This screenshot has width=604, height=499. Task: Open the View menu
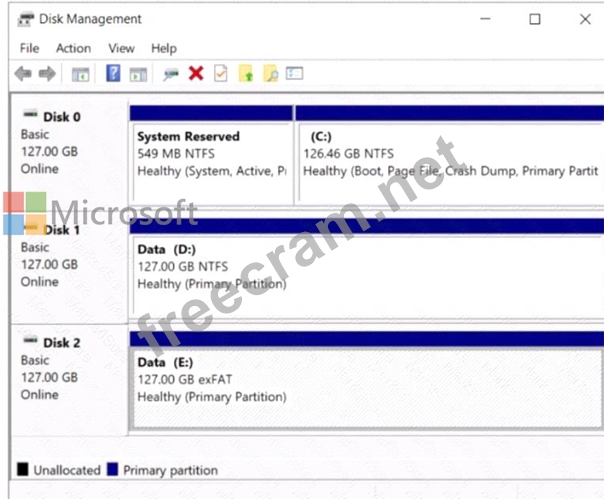[x=121, y=48]
